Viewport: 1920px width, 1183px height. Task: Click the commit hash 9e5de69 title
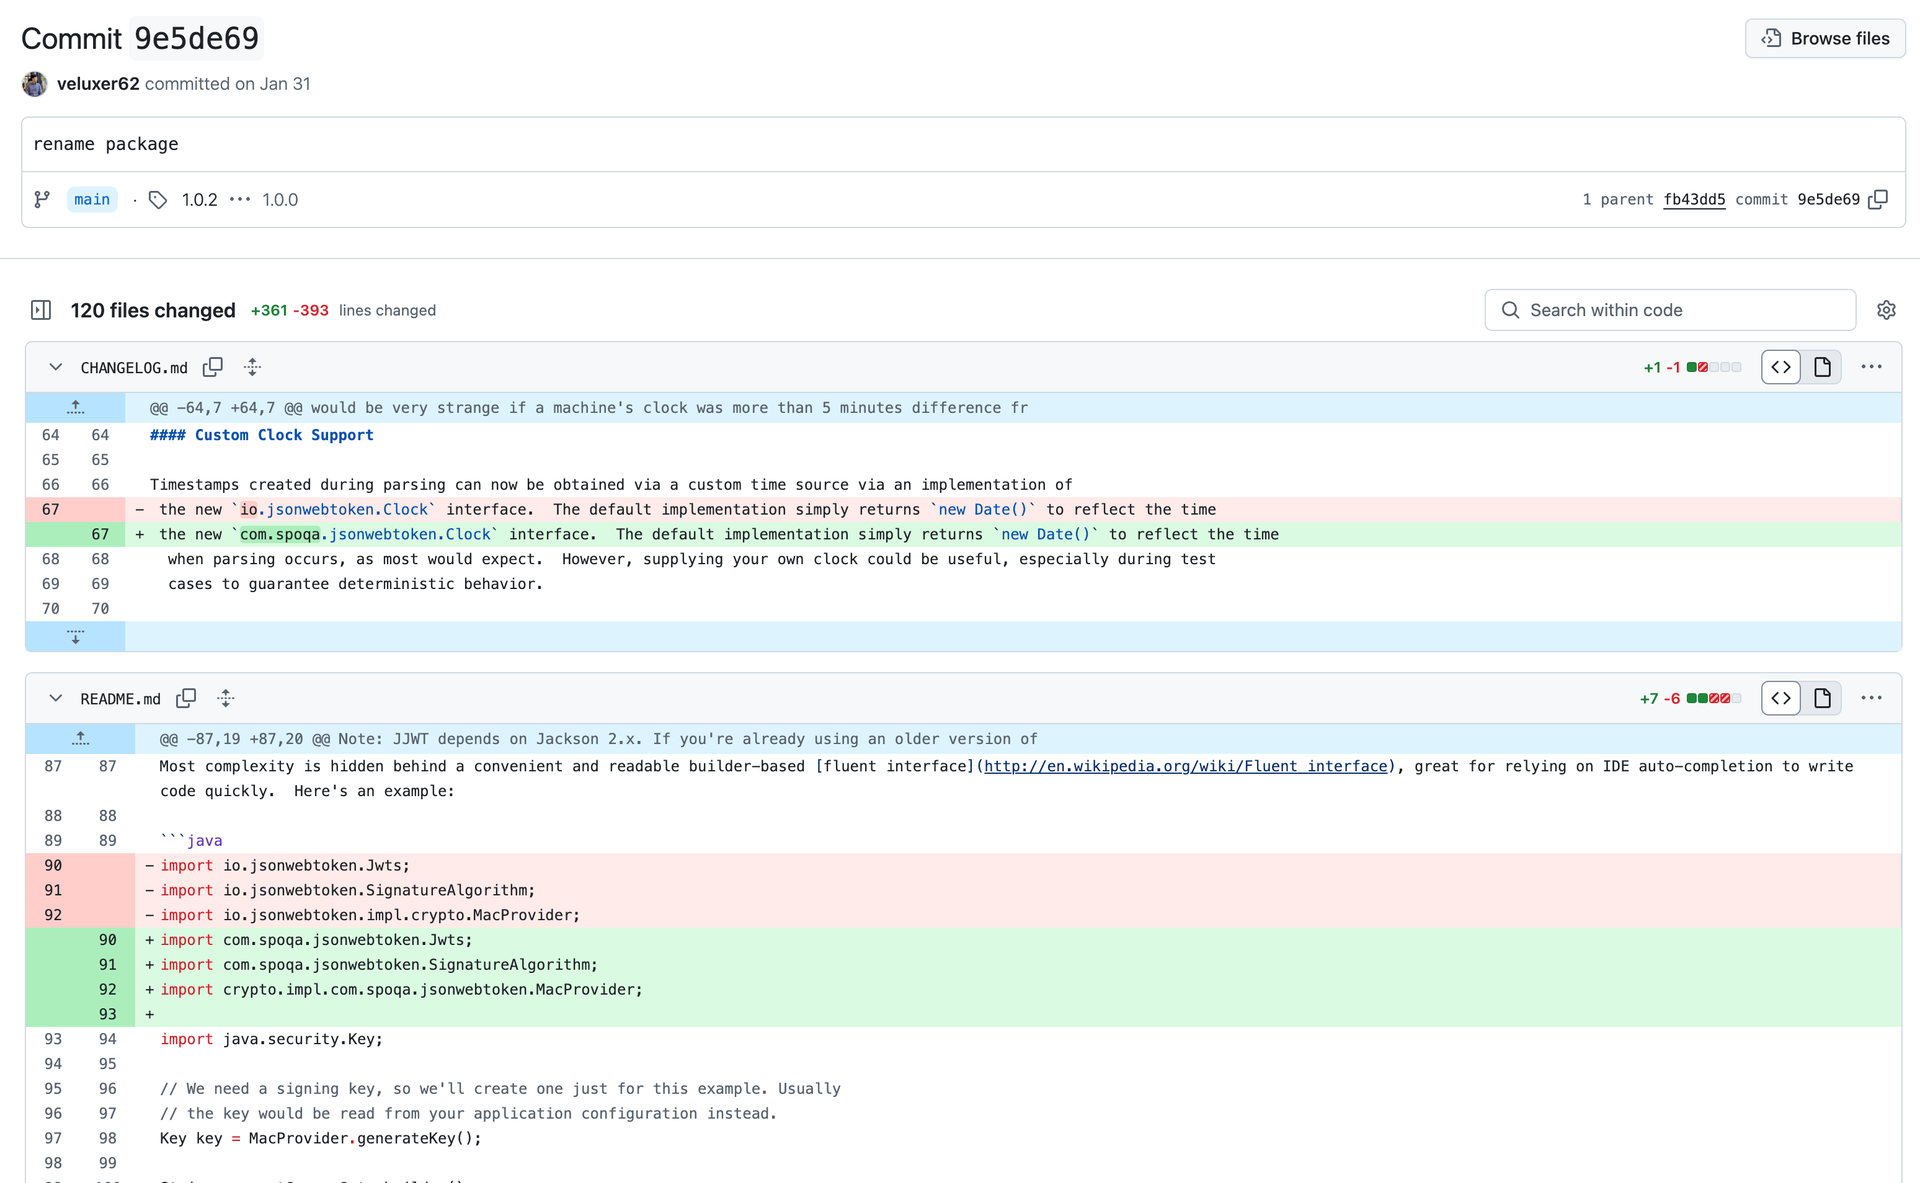197,38
